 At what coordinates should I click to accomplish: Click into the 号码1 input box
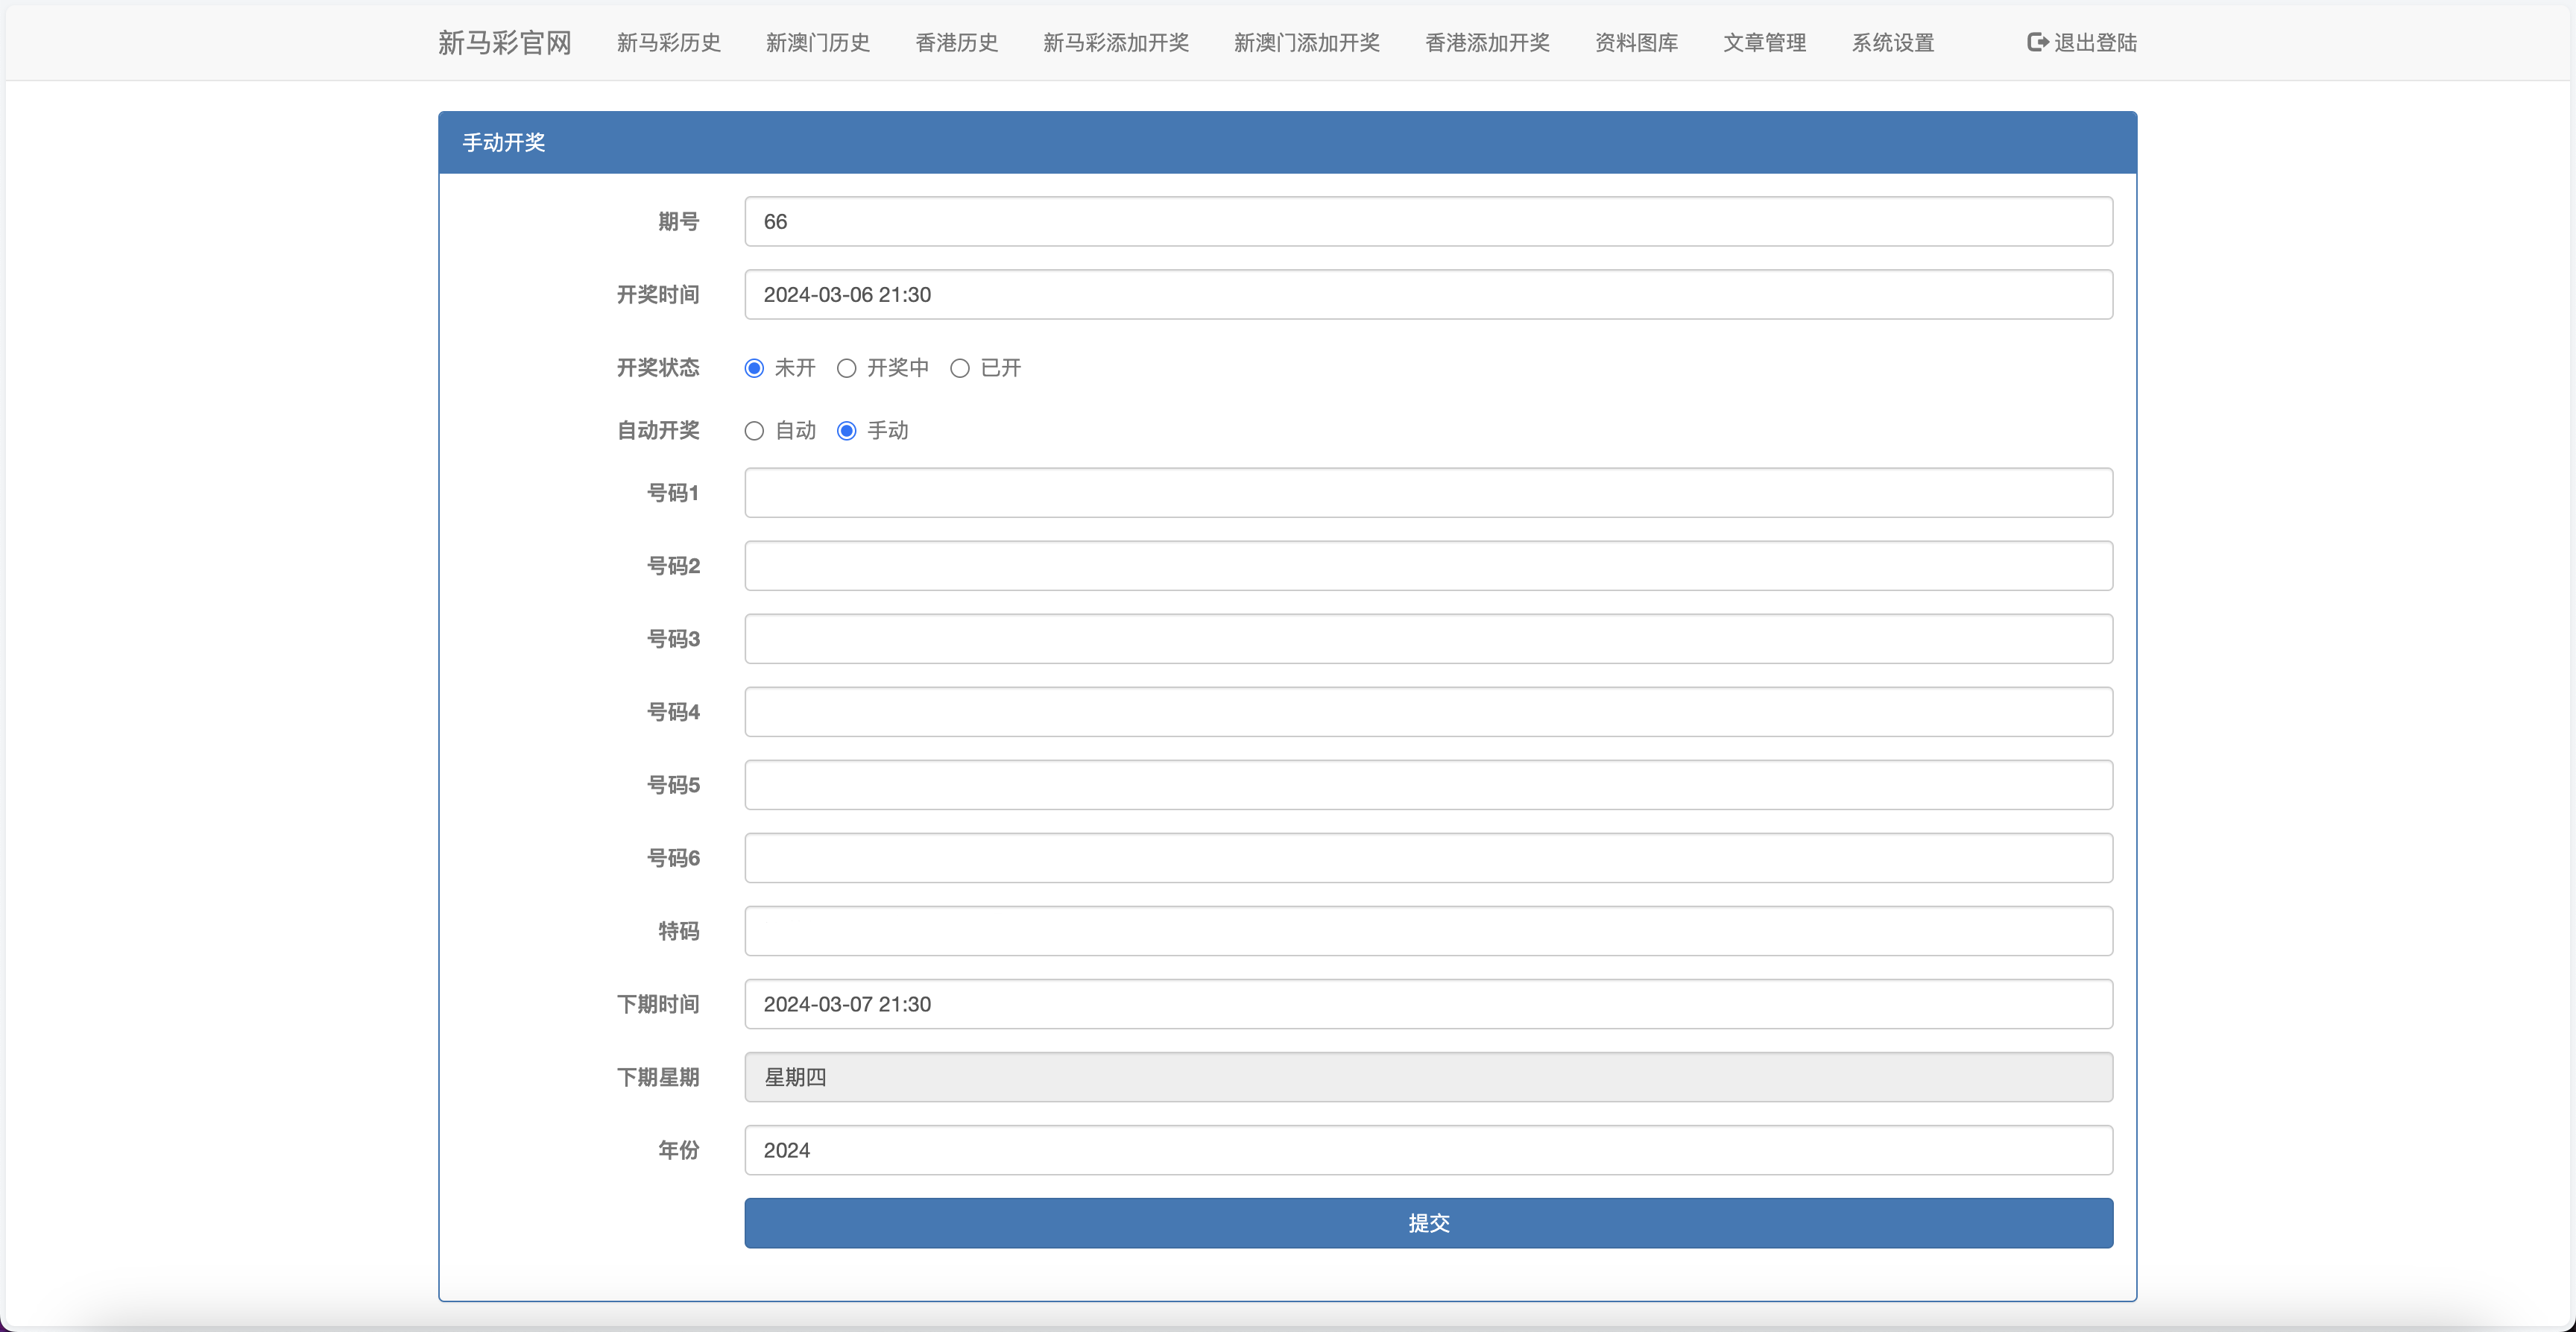1427,492
